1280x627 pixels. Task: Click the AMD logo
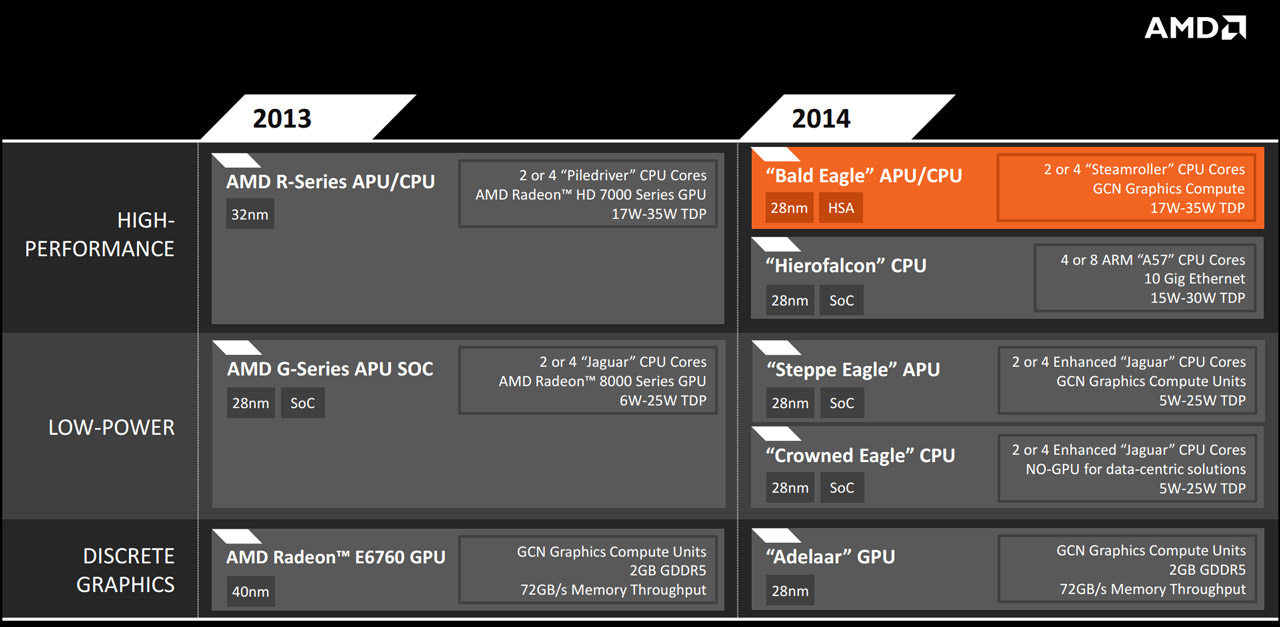(1195, 27)
